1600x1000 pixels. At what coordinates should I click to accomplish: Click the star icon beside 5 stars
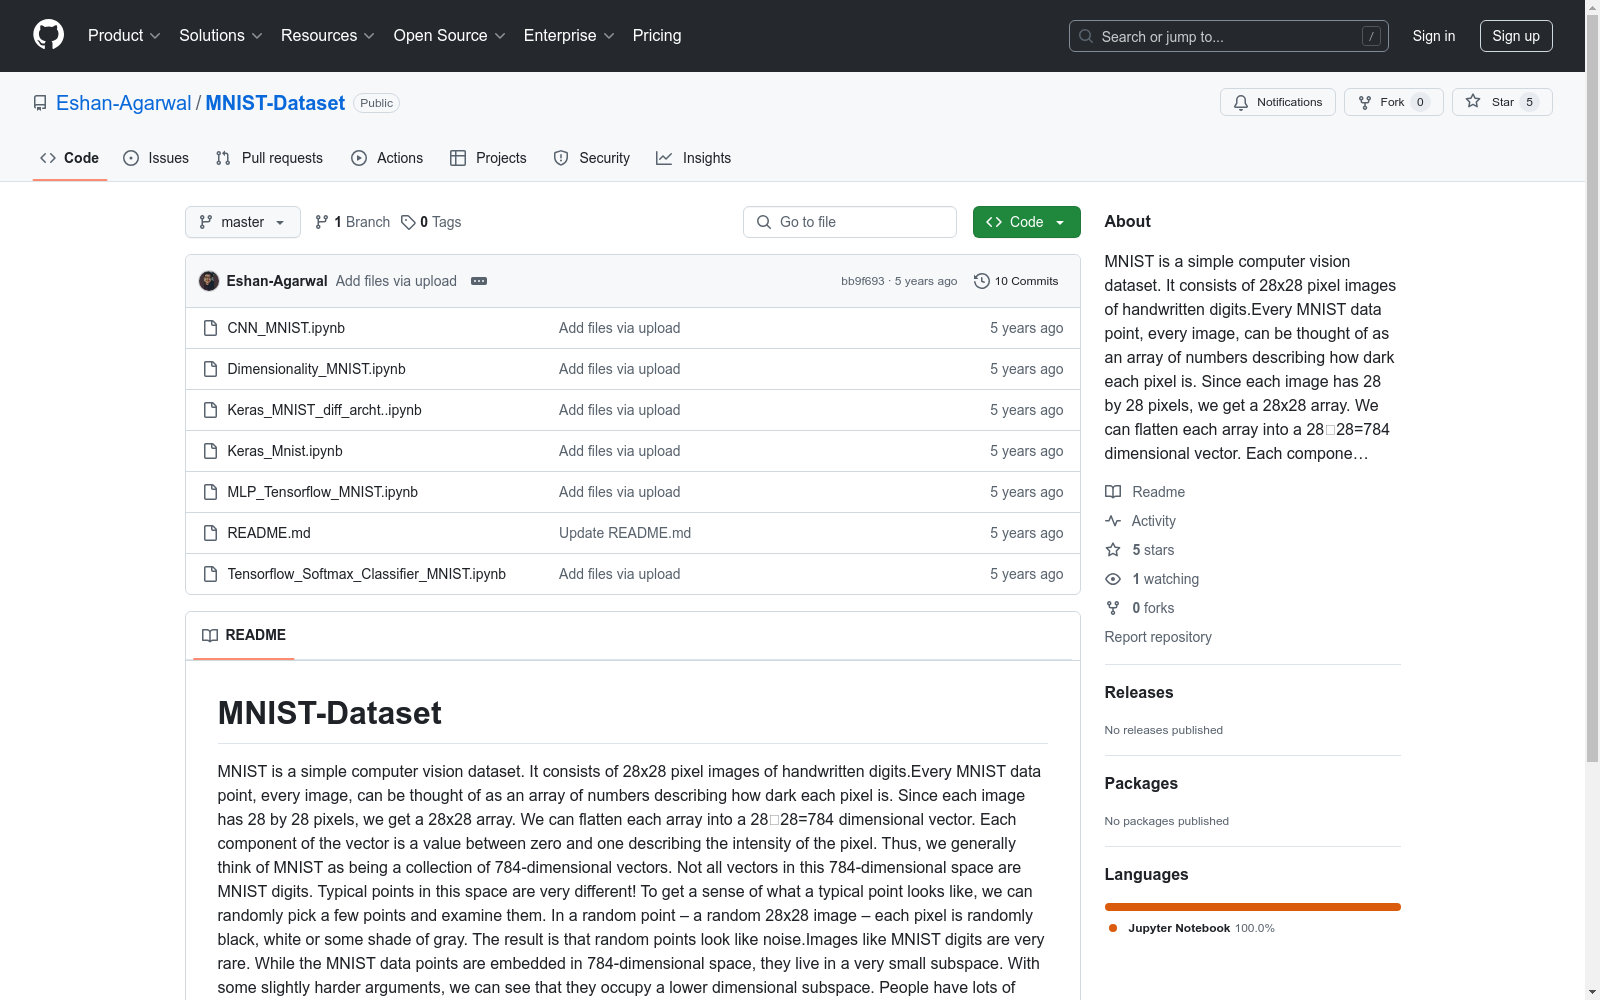[x=1113, y=550]
